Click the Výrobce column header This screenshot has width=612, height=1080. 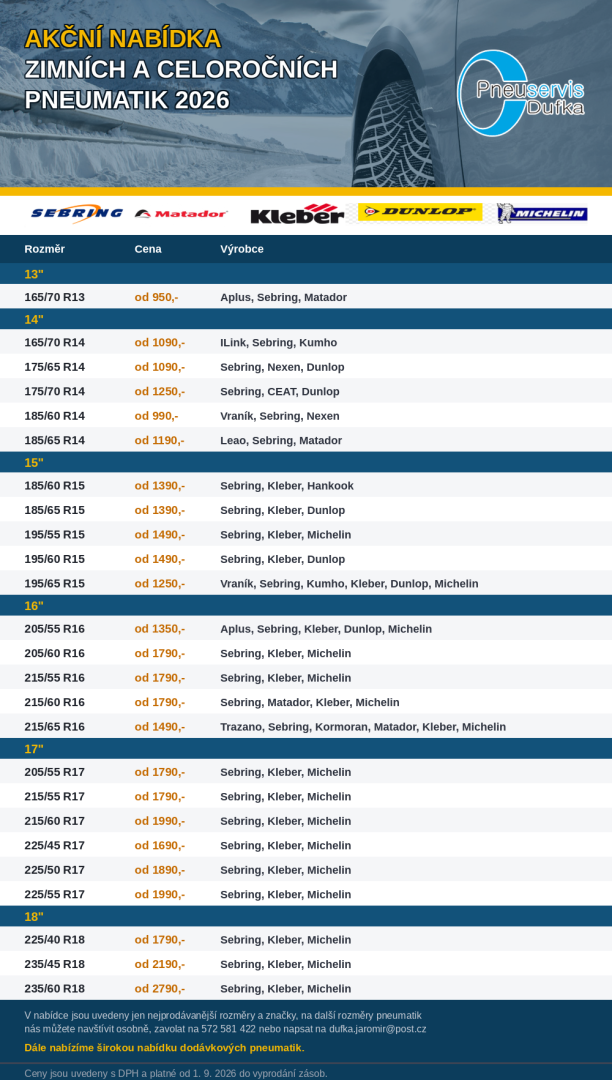[x=242, y=249]
